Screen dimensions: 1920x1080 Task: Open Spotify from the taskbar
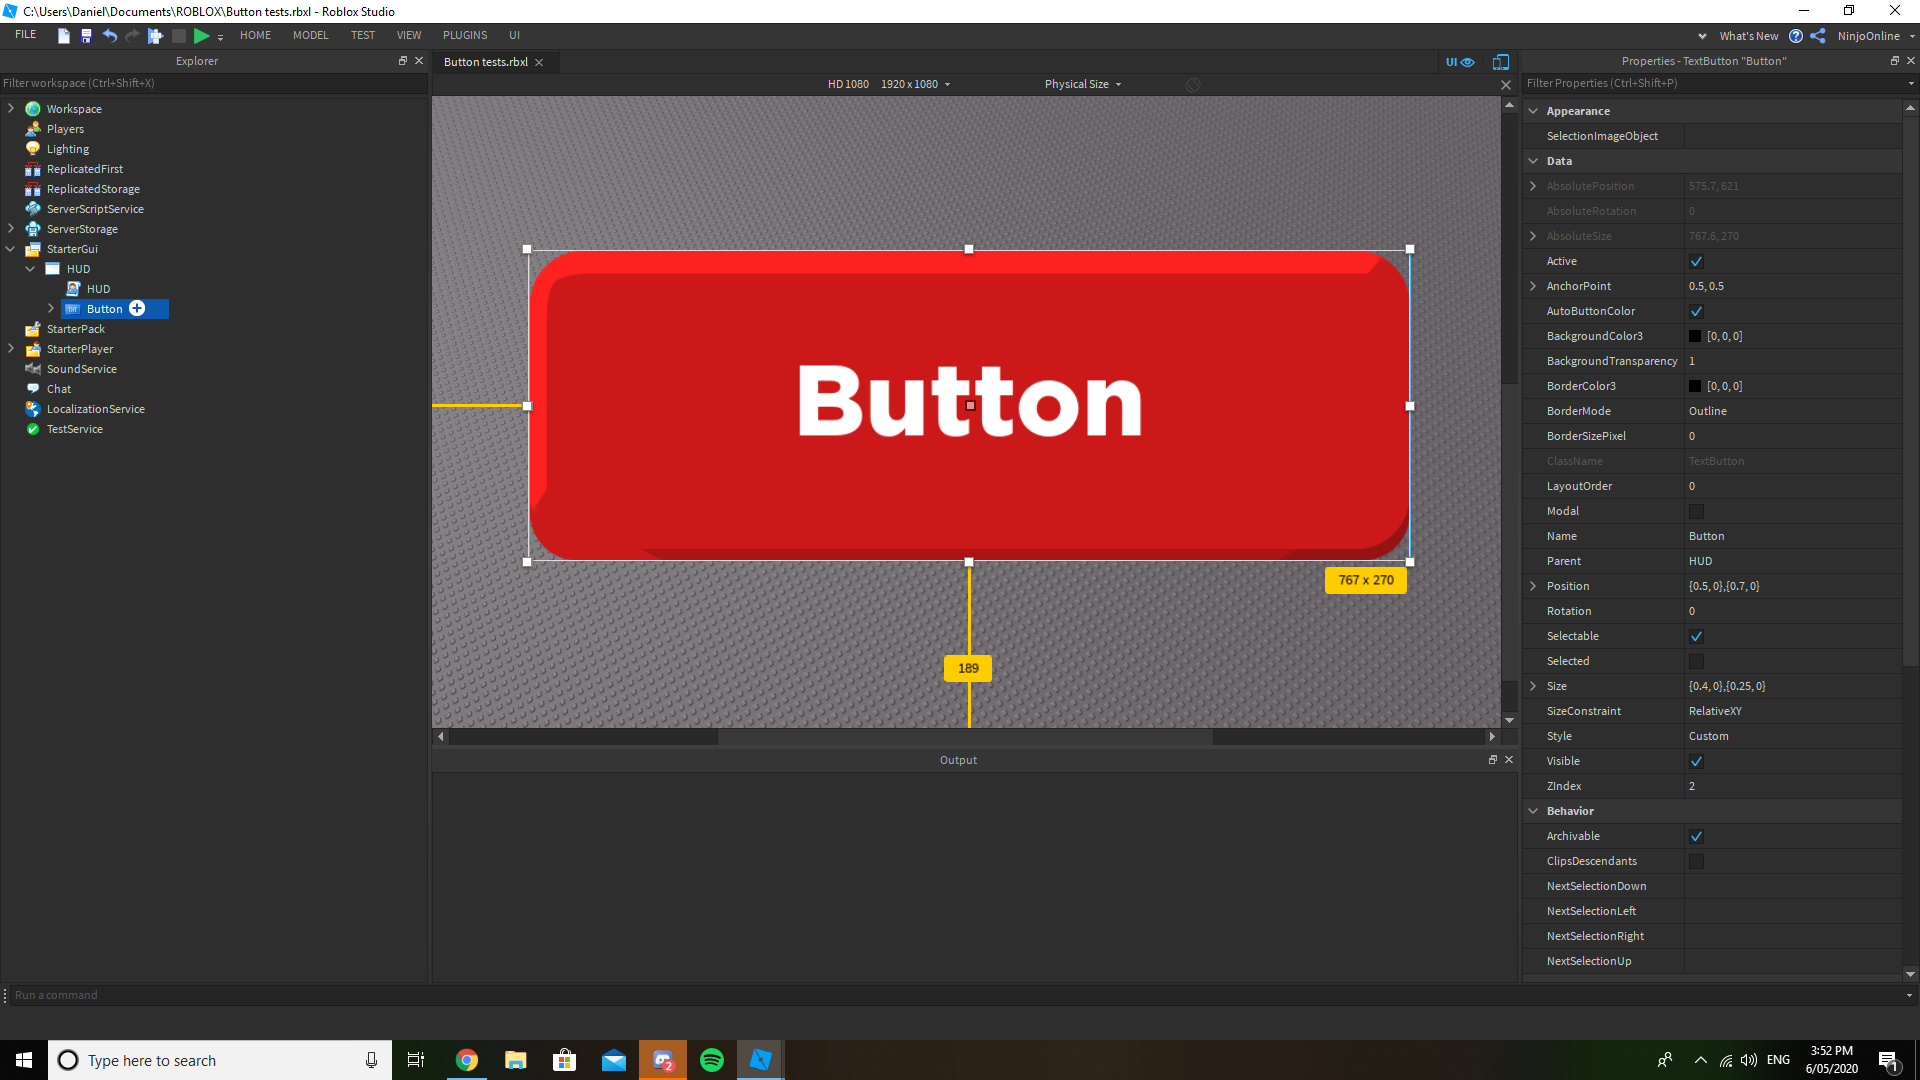[712, 1059]
